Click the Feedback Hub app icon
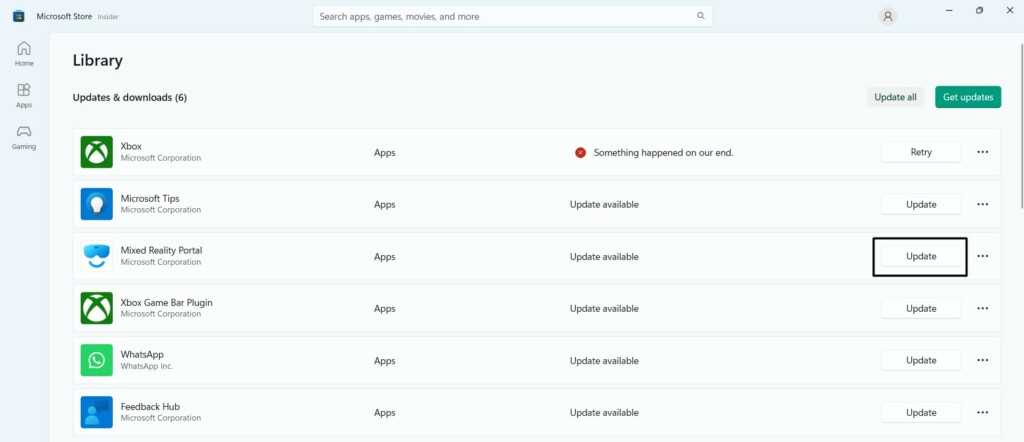The width and height of the screenshot is (1024, 442). (x=97, y=412)
